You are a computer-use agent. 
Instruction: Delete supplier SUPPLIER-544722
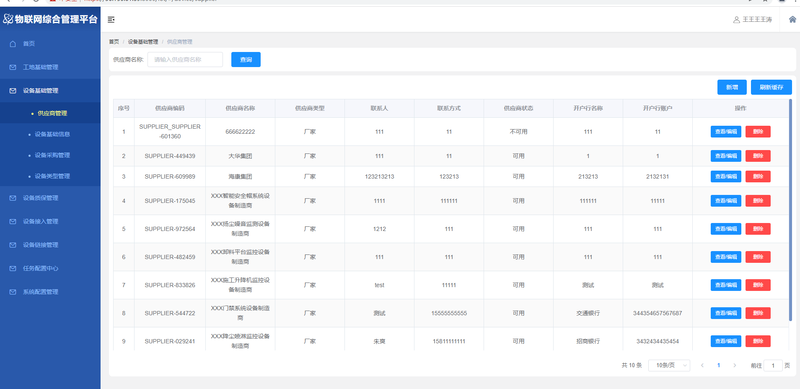click(x=758, y=313)
